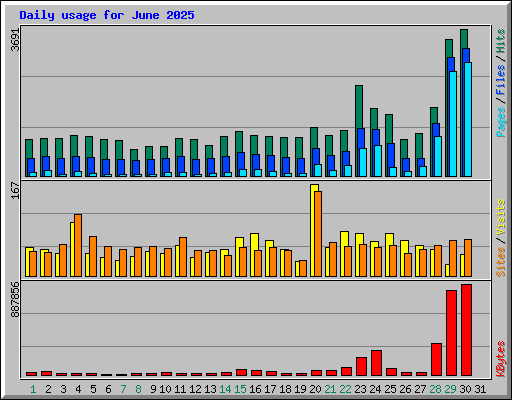Click the cyan "Pages" legend label
This screenshot has height=400, width=512.
click(501, 122)
